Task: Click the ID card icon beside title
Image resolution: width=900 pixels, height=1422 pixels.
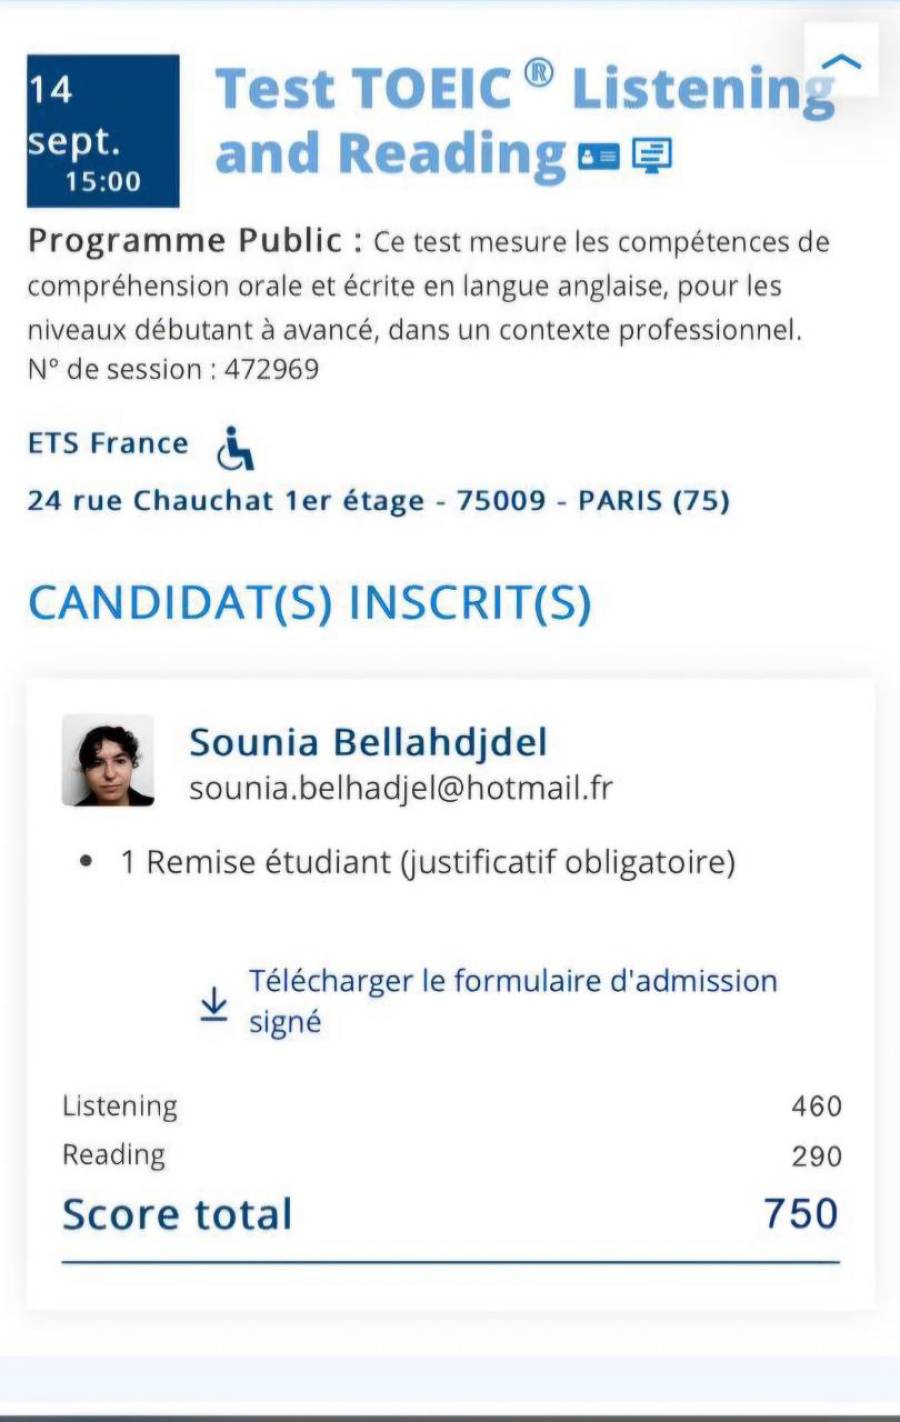Action: tap(599, 156)
